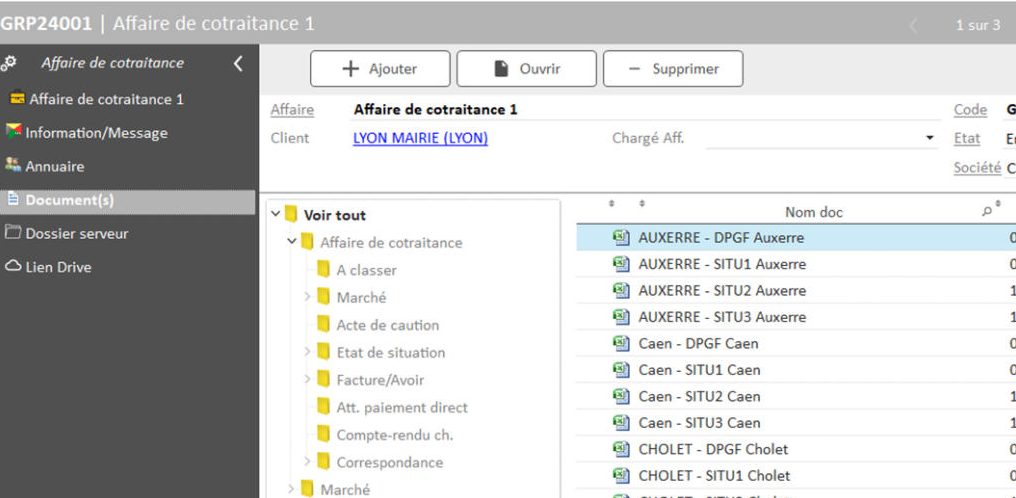Click the search icon in Nom doc header
Screen dimensions: 1016x498
[x=987, y=212]
